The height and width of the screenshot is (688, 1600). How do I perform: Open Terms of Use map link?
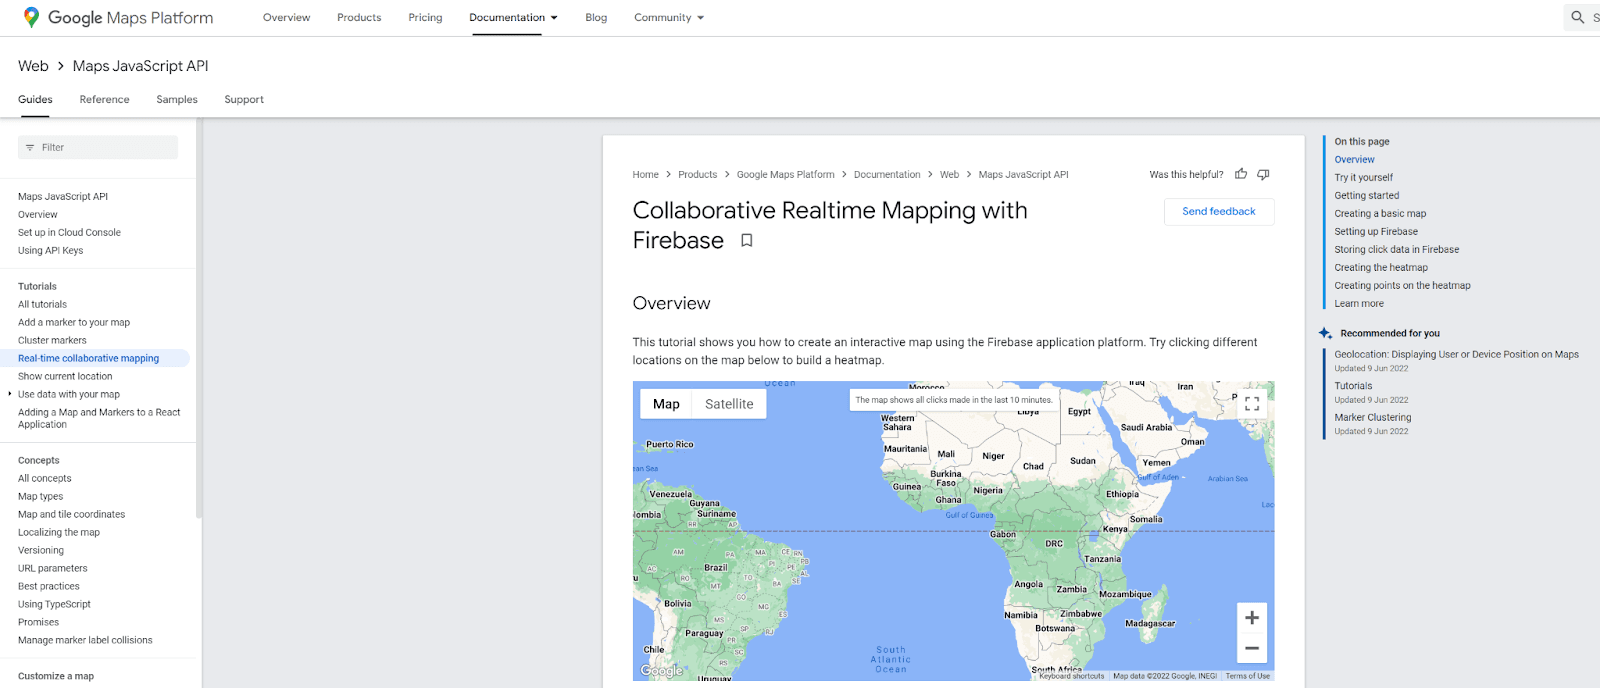1248,676
